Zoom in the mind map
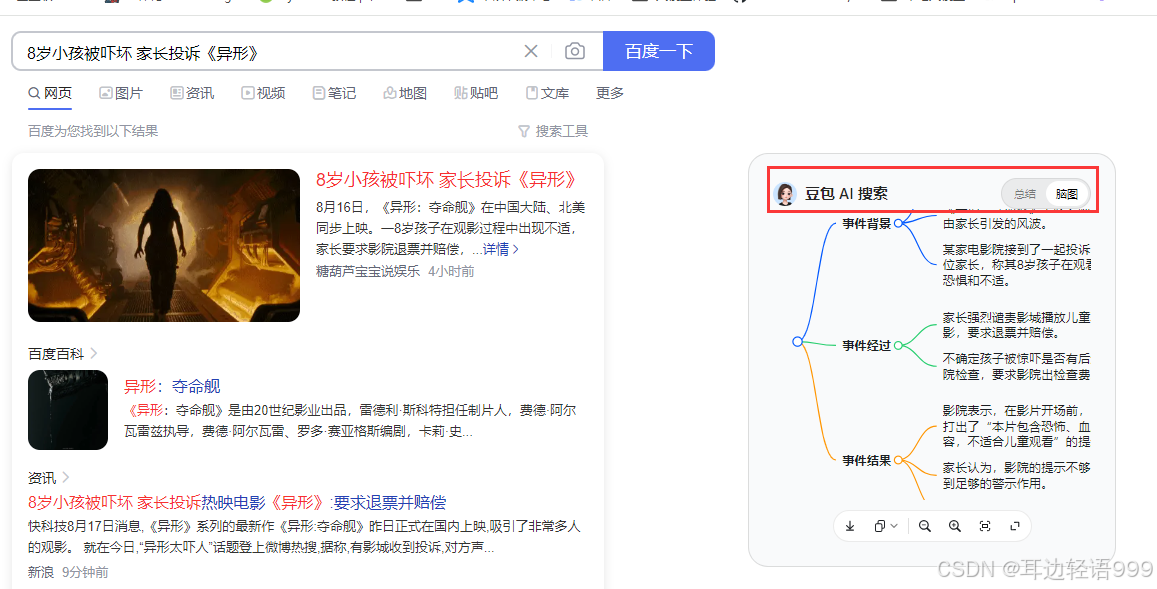The height and width of the screenshot is (589, 1157). point(955,526)
